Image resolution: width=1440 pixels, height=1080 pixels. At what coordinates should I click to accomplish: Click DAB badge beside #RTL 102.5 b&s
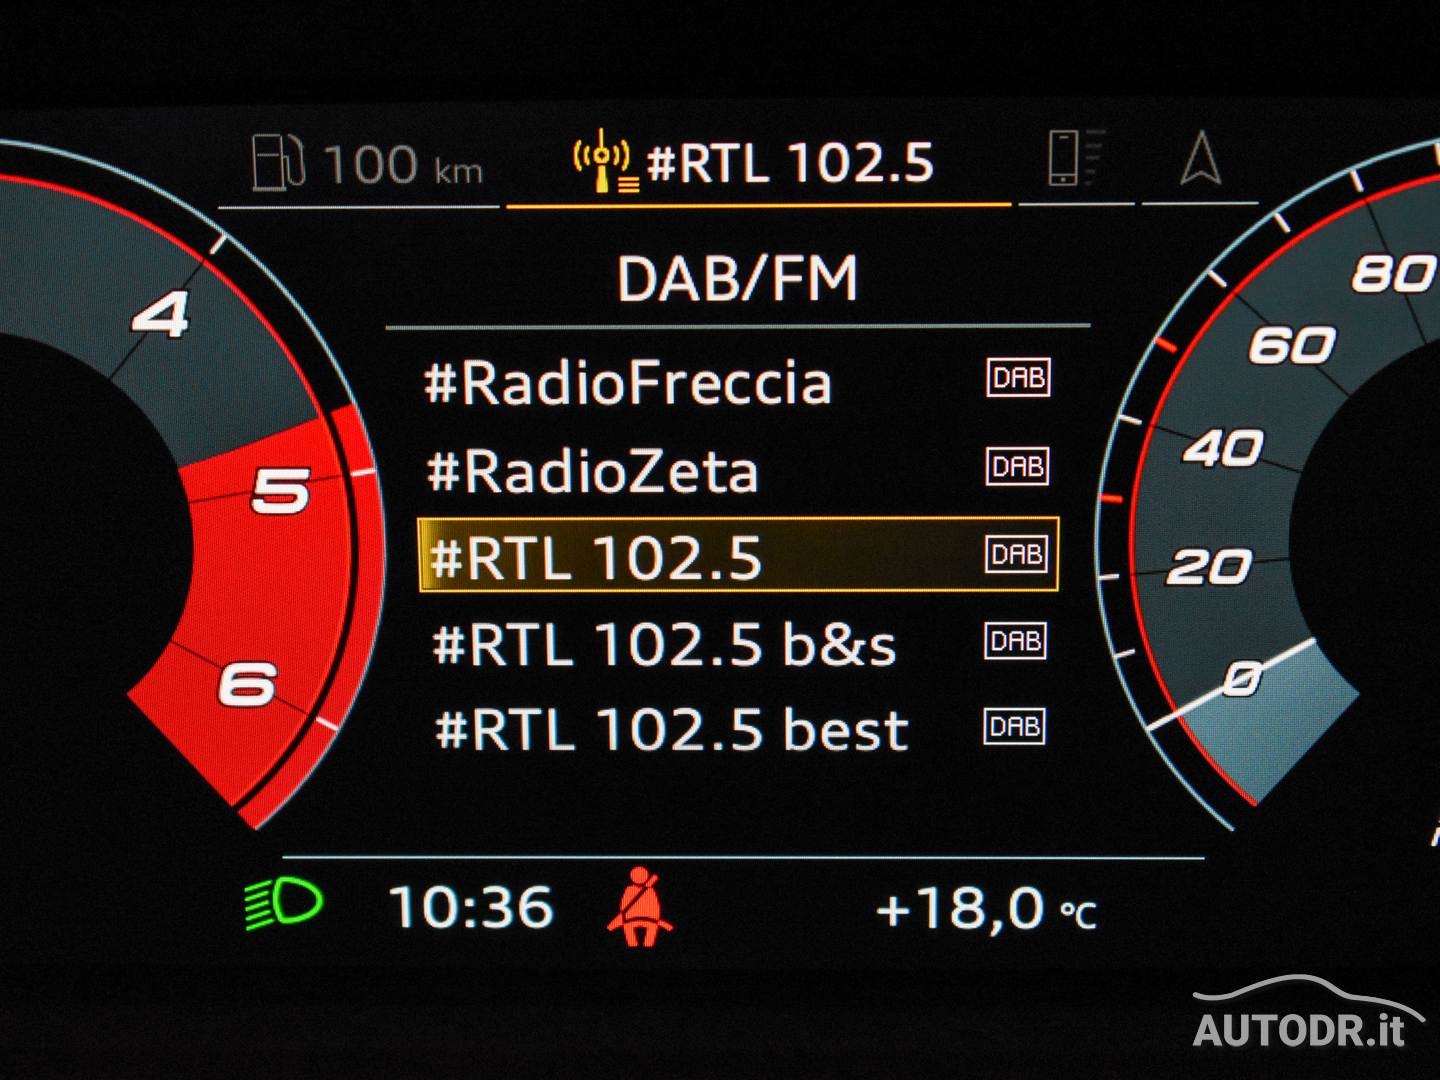click(1015, 641)
